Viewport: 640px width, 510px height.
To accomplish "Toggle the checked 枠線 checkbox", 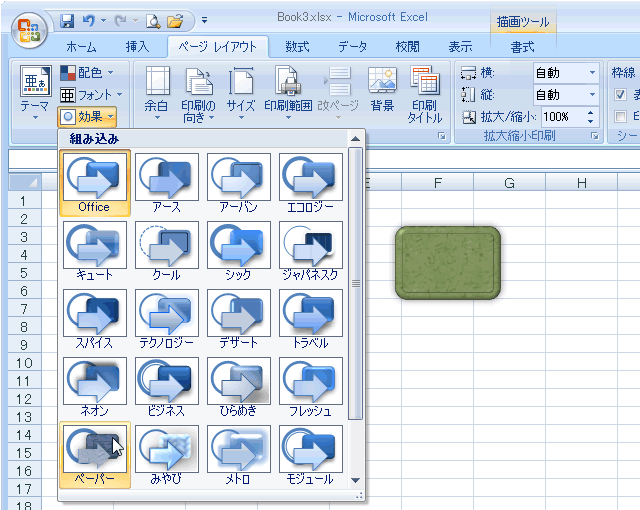I will pyautogui.click(x=620, y=95).
